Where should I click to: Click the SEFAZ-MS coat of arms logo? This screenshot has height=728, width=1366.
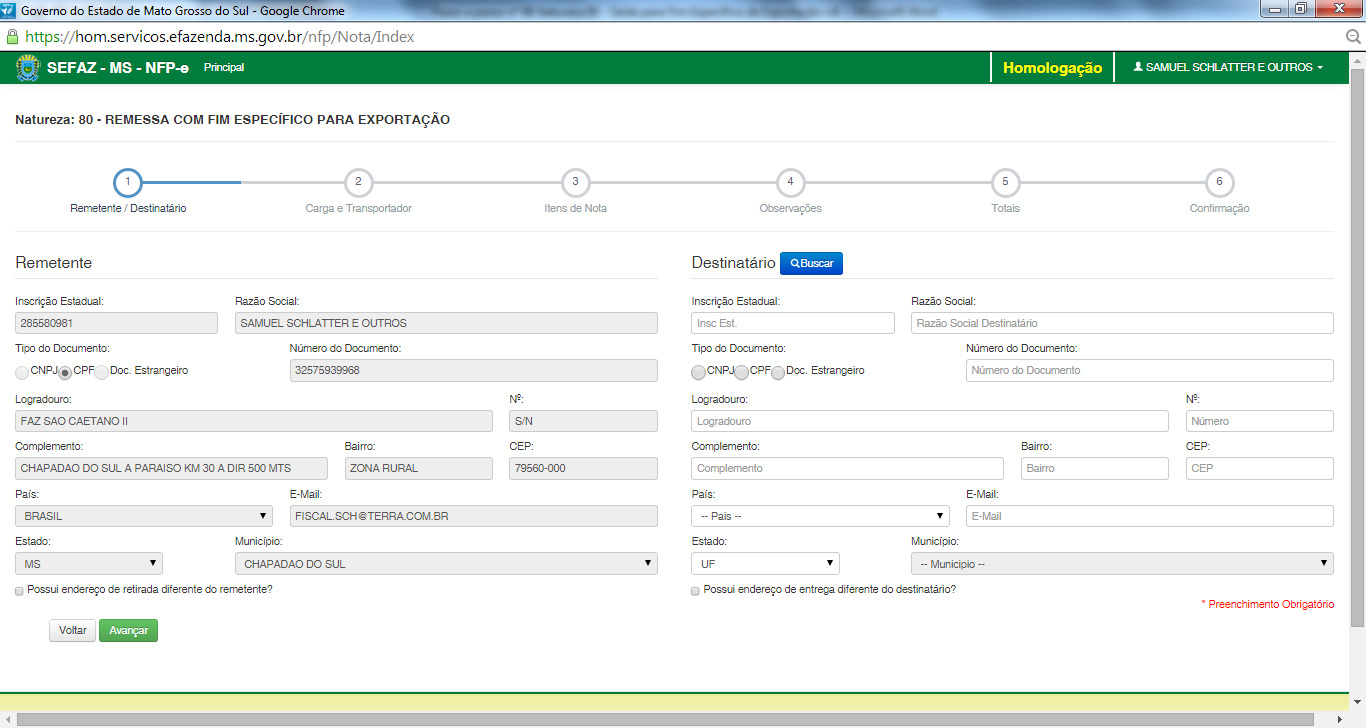[x=26, y=67]
